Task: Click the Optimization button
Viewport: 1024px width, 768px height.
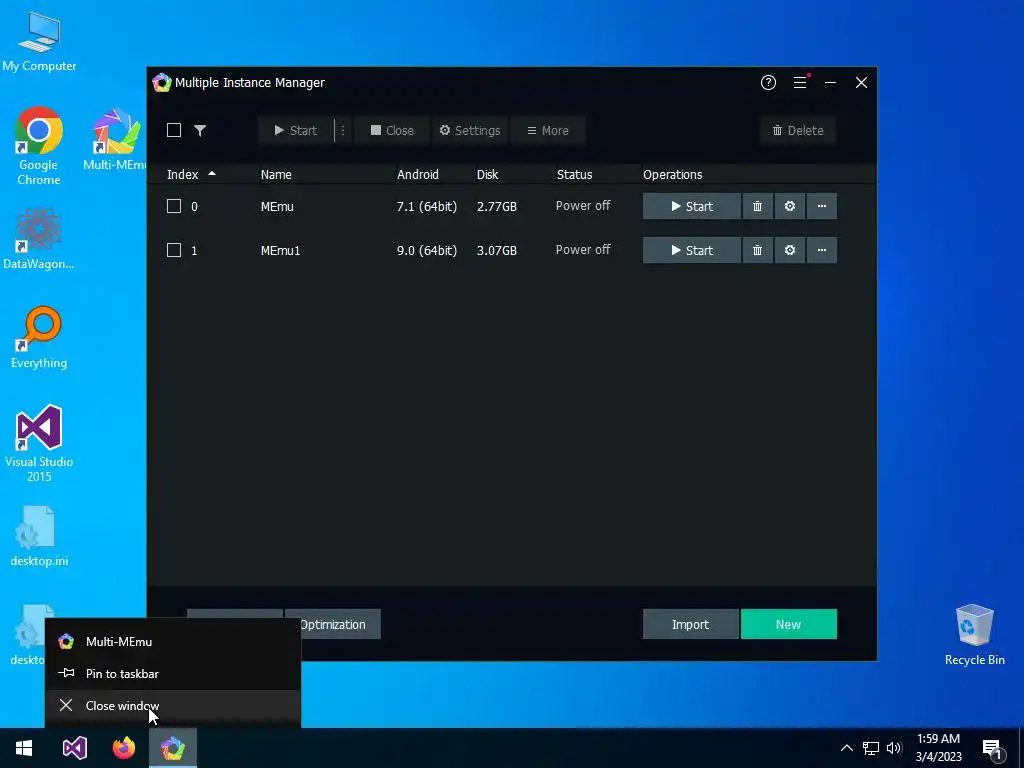Action: pyautogui.click(x=340, y=624)
